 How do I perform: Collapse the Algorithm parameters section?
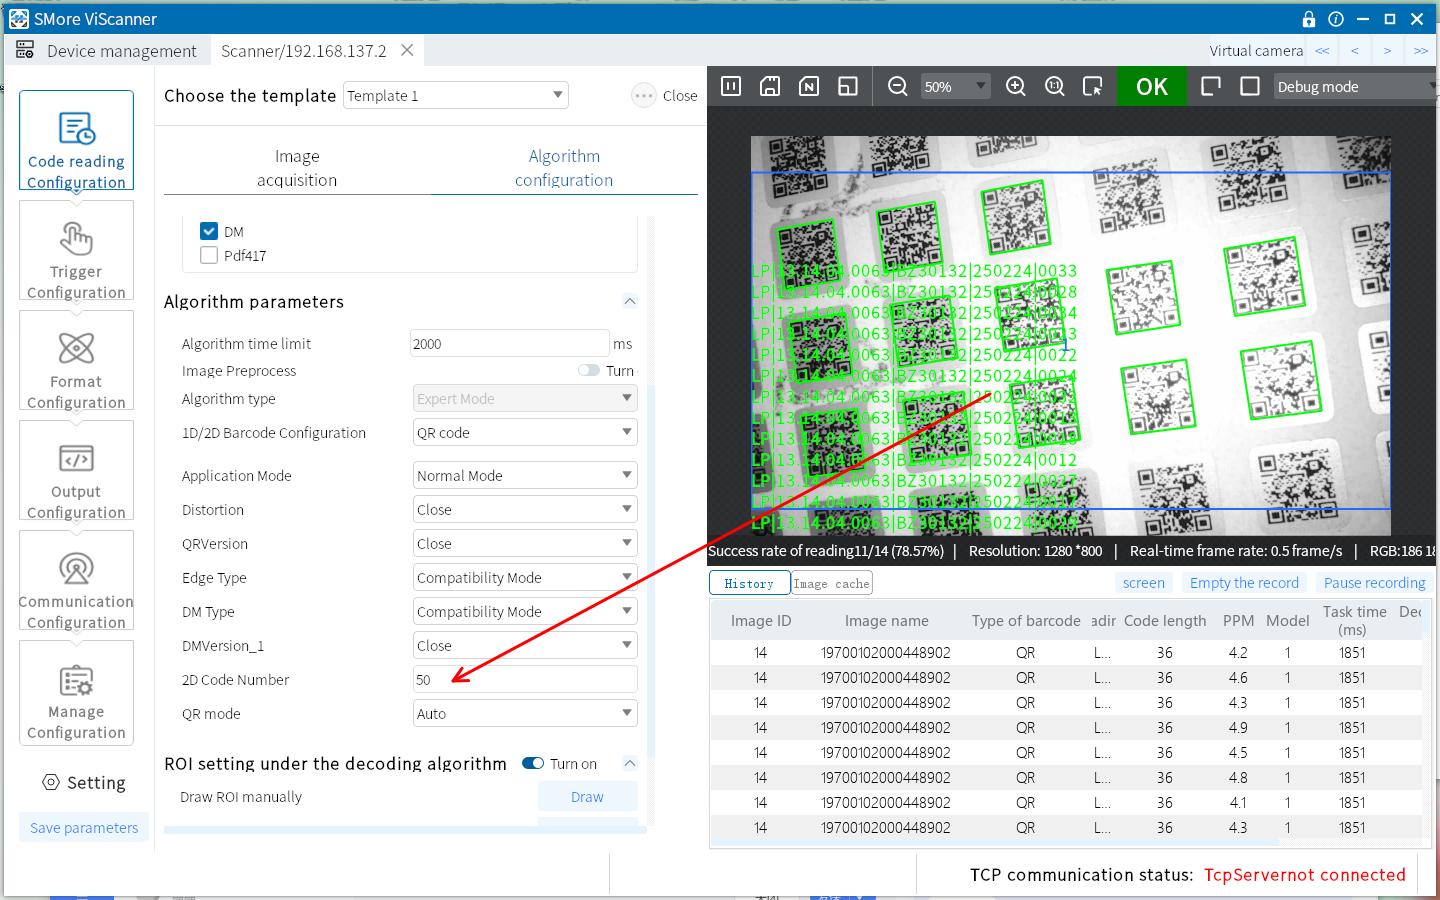click(x=630, y=301)
